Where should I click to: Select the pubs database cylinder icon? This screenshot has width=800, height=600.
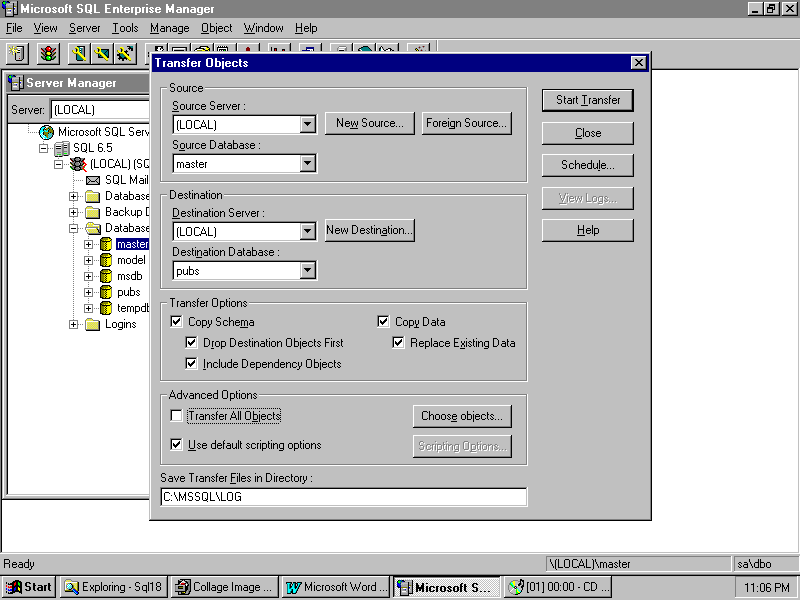coord(105,292)
